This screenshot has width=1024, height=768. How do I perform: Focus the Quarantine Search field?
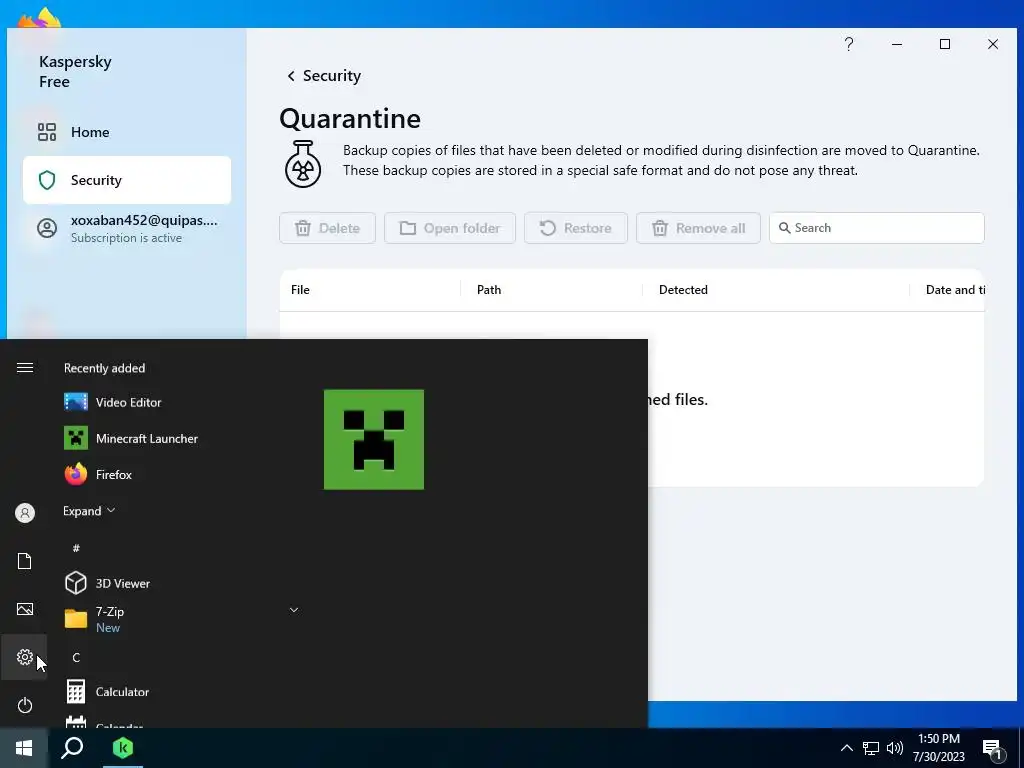point(876,228)
